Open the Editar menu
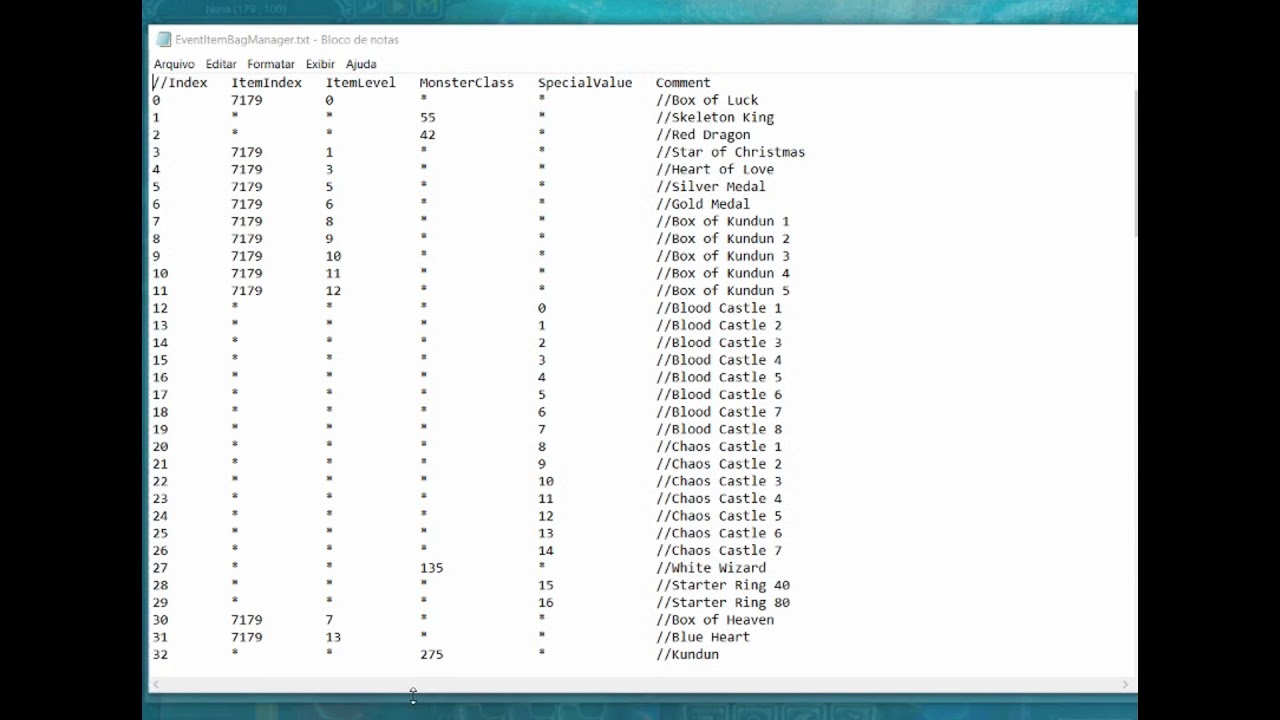1280x720 pixels. [x=221, y=64]
